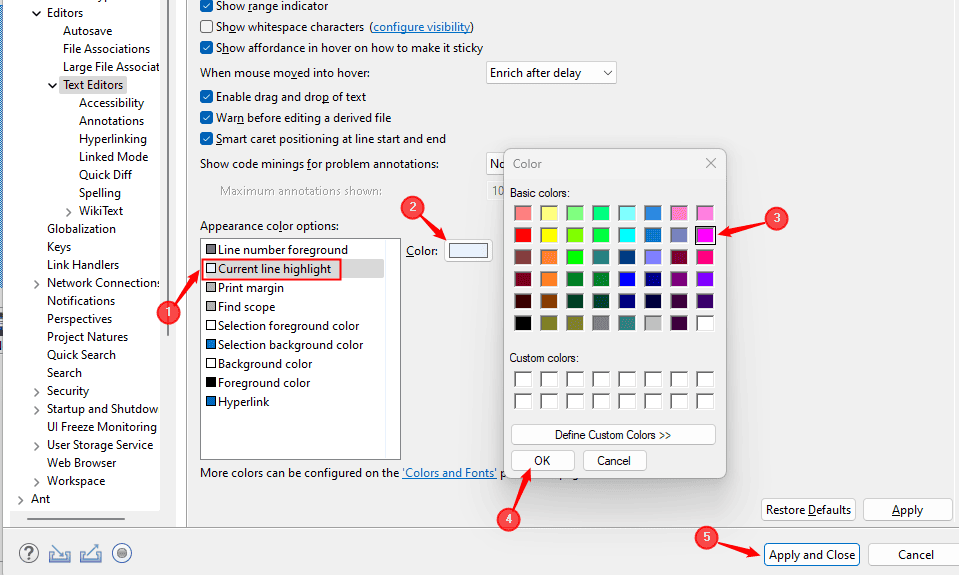Select Selection foreground color option
This screenshot has width=959, height=575.
pyautogui.click(x=283, y=325)
